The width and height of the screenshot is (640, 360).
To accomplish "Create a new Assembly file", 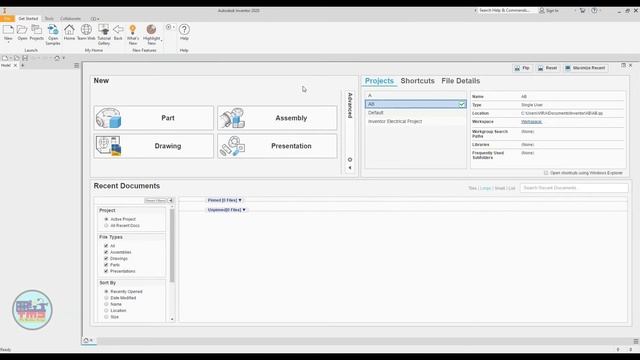I will 277,118.
